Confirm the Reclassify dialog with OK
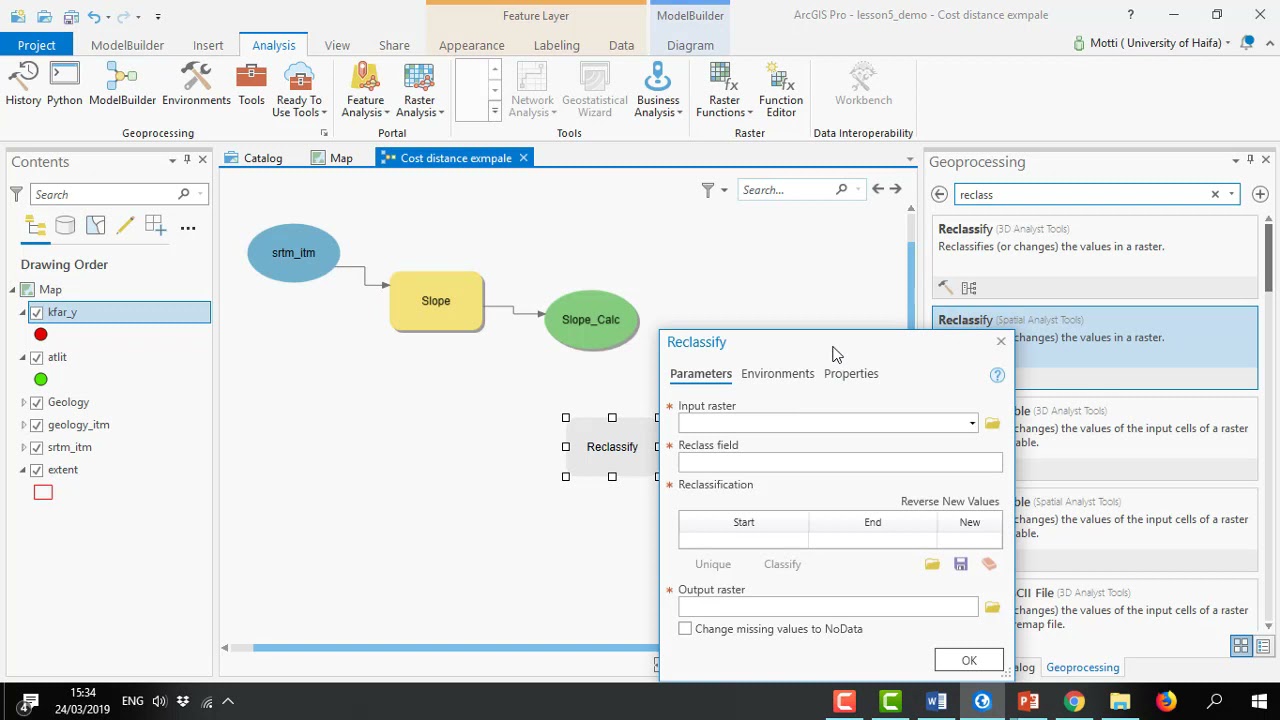Screen dimensions: 1280x720 click(969, 661)
